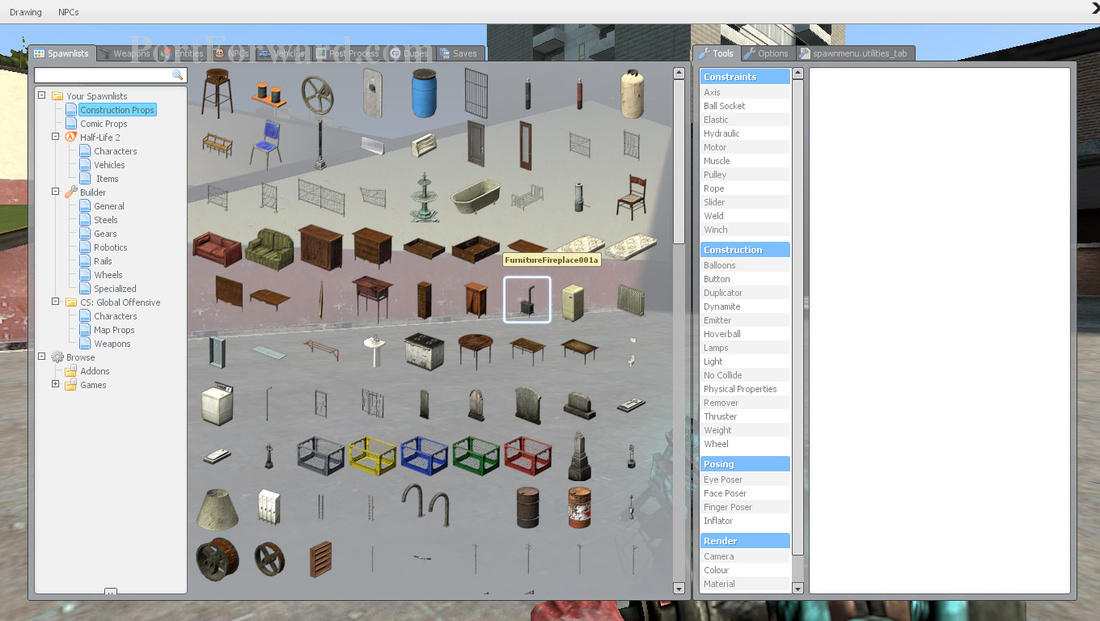Collapse the Constraints category header
The width and height of the screenshot is (1100, 621).
pos(745,76)
